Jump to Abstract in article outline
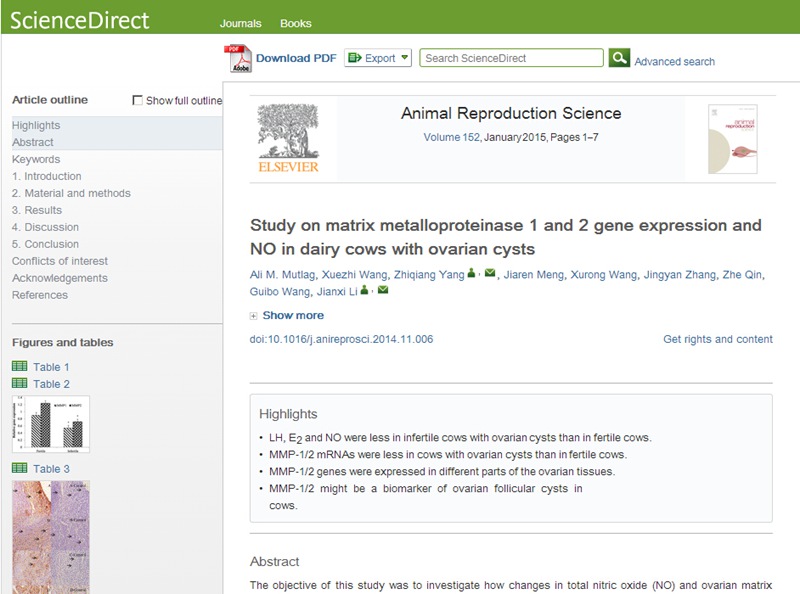Image resolution: width=800 pixels, height=594 pixels. click(x=33, y=142)
